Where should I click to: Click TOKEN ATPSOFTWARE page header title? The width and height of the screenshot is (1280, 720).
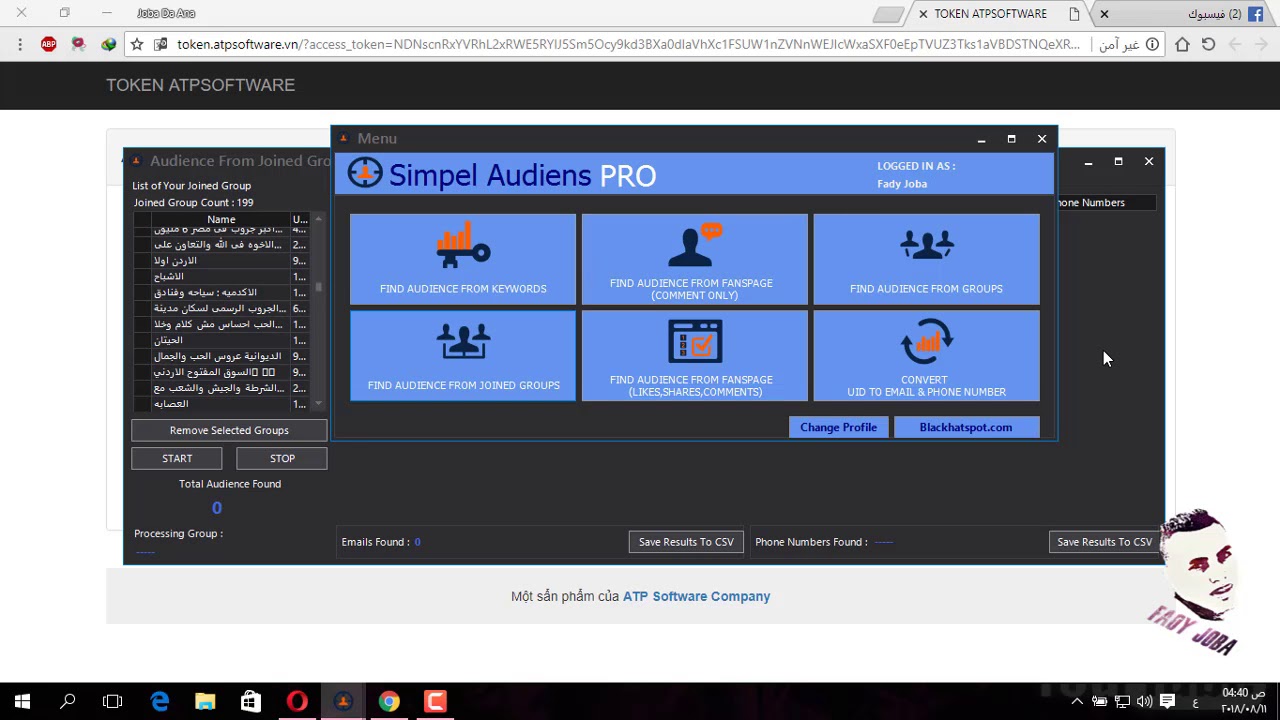tap(200, 85)
